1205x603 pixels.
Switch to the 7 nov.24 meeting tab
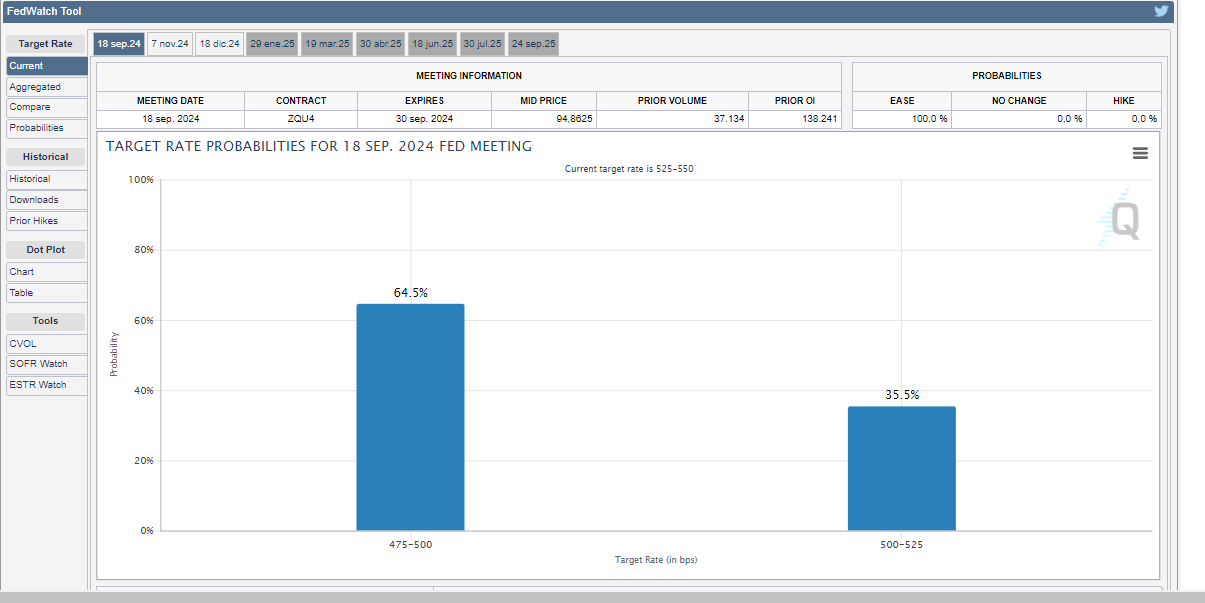(170, 44)
